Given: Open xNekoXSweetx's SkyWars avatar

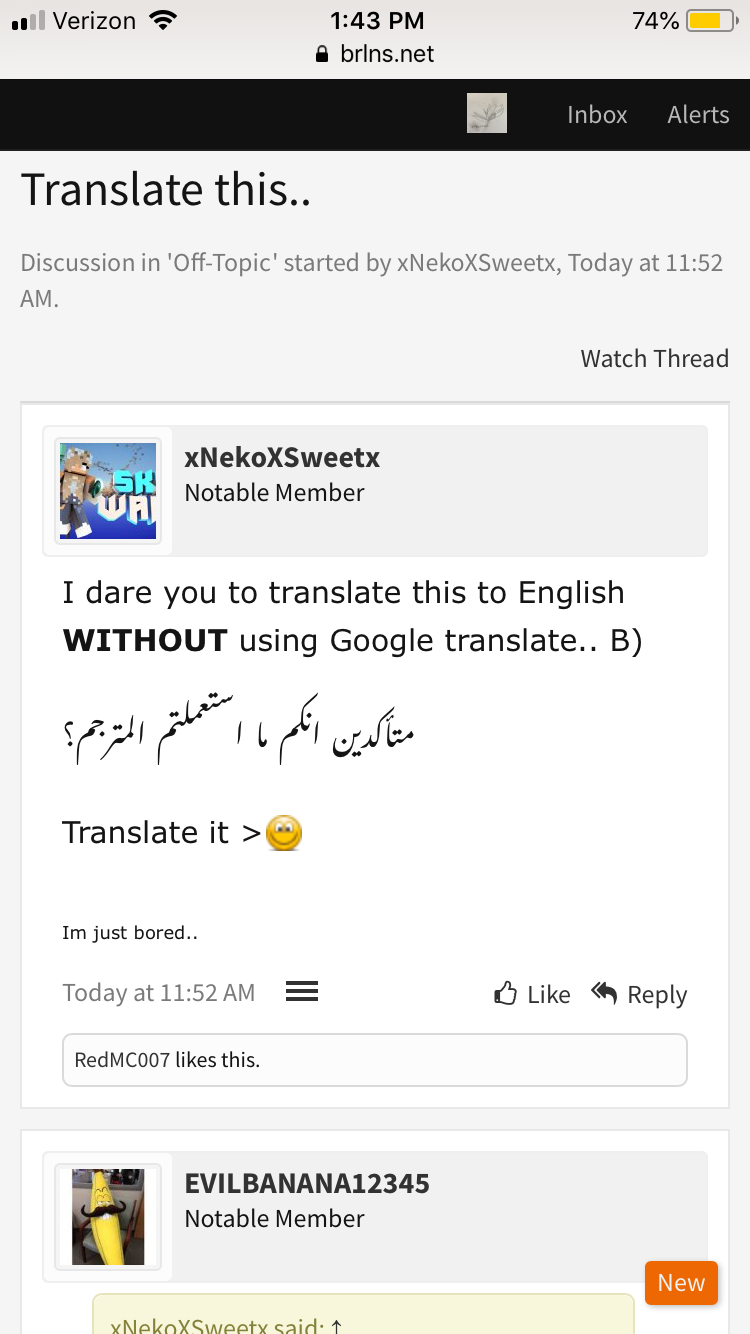Looking at the screenshot, I should tap(108, 491).
